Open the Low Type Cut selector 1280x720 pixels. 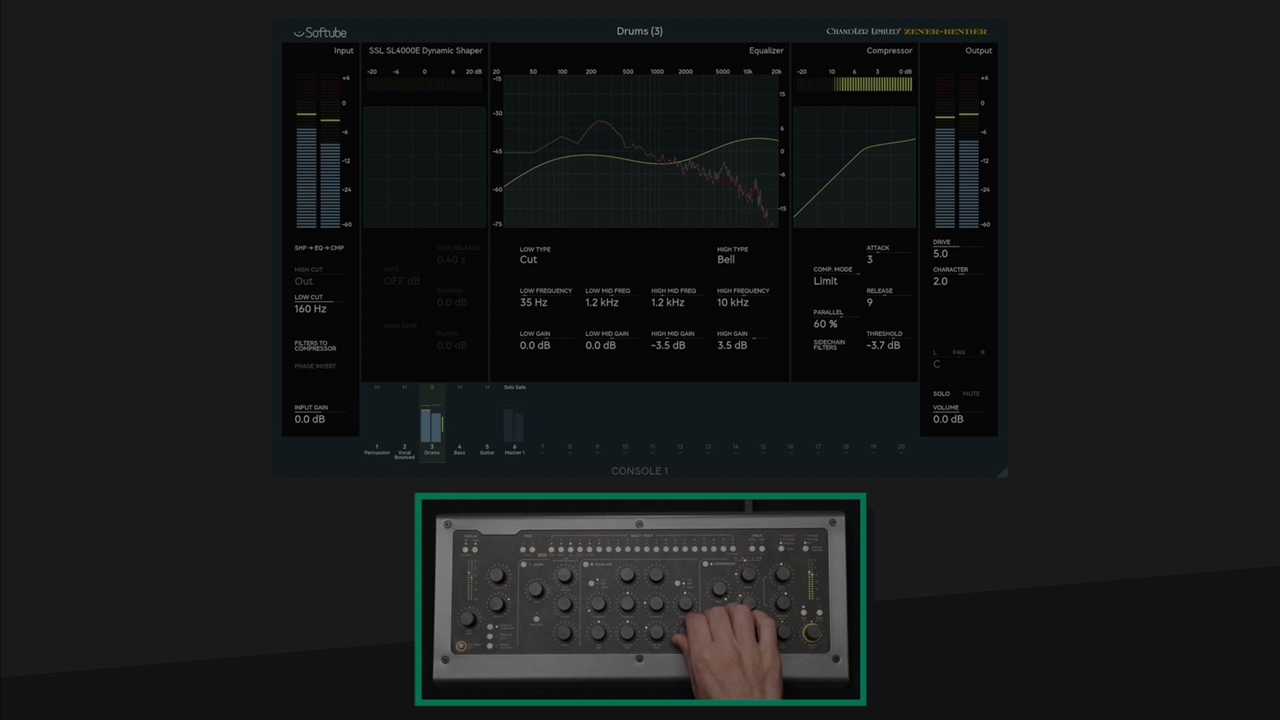pyautogui.click(x=528, y=260)
